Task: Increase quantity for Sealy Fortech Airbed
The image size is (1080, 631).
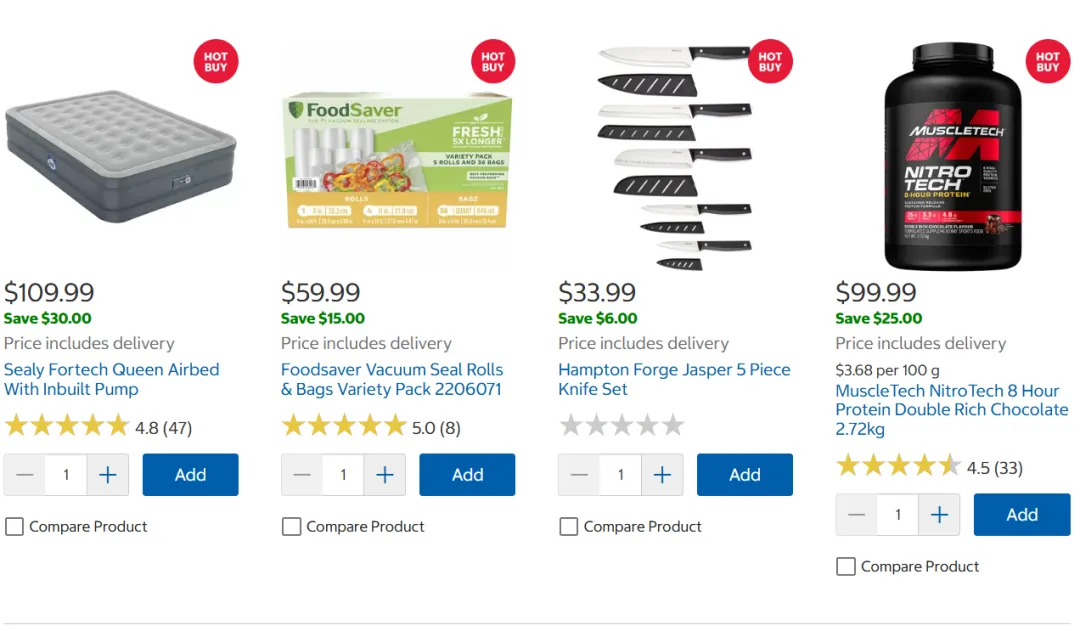Action: click(x=107, y=475)
